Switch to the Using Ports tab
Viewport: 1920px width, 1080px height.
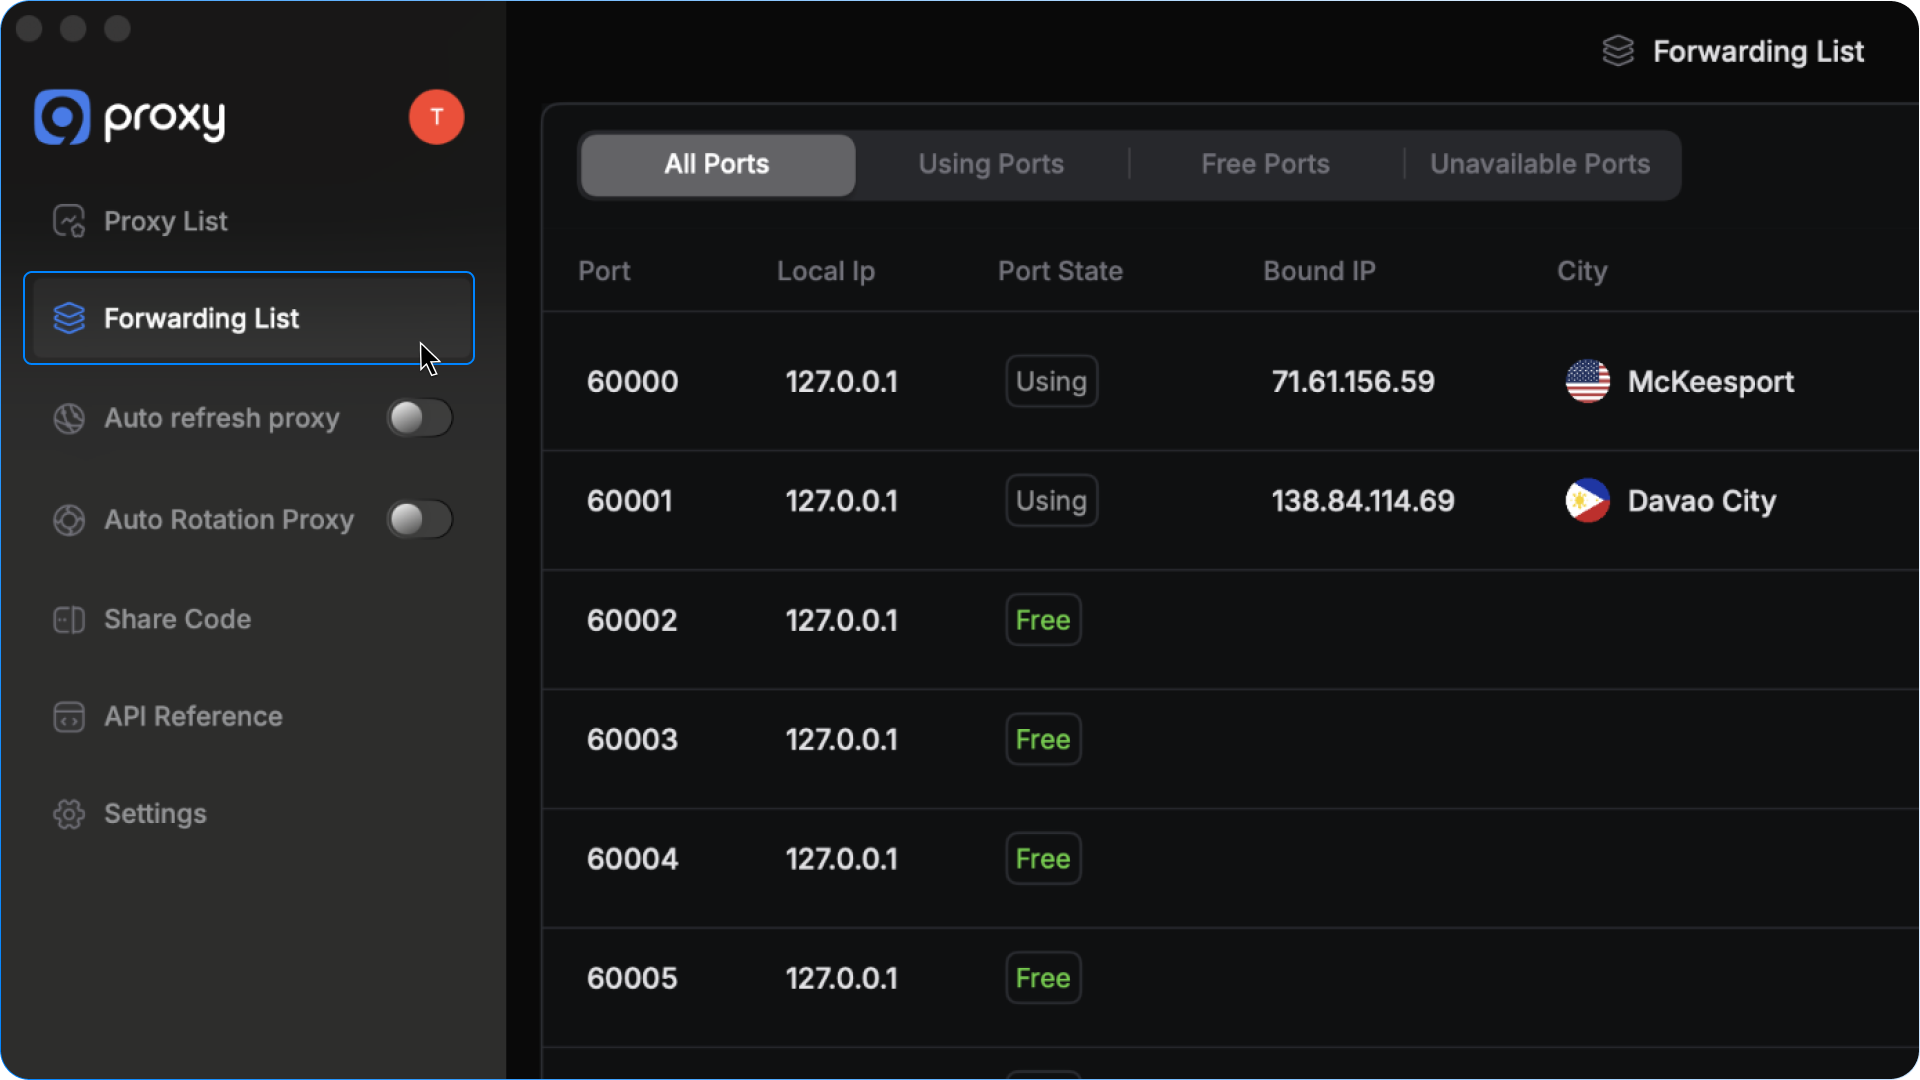pyautogui.click(x=990, y=164)
